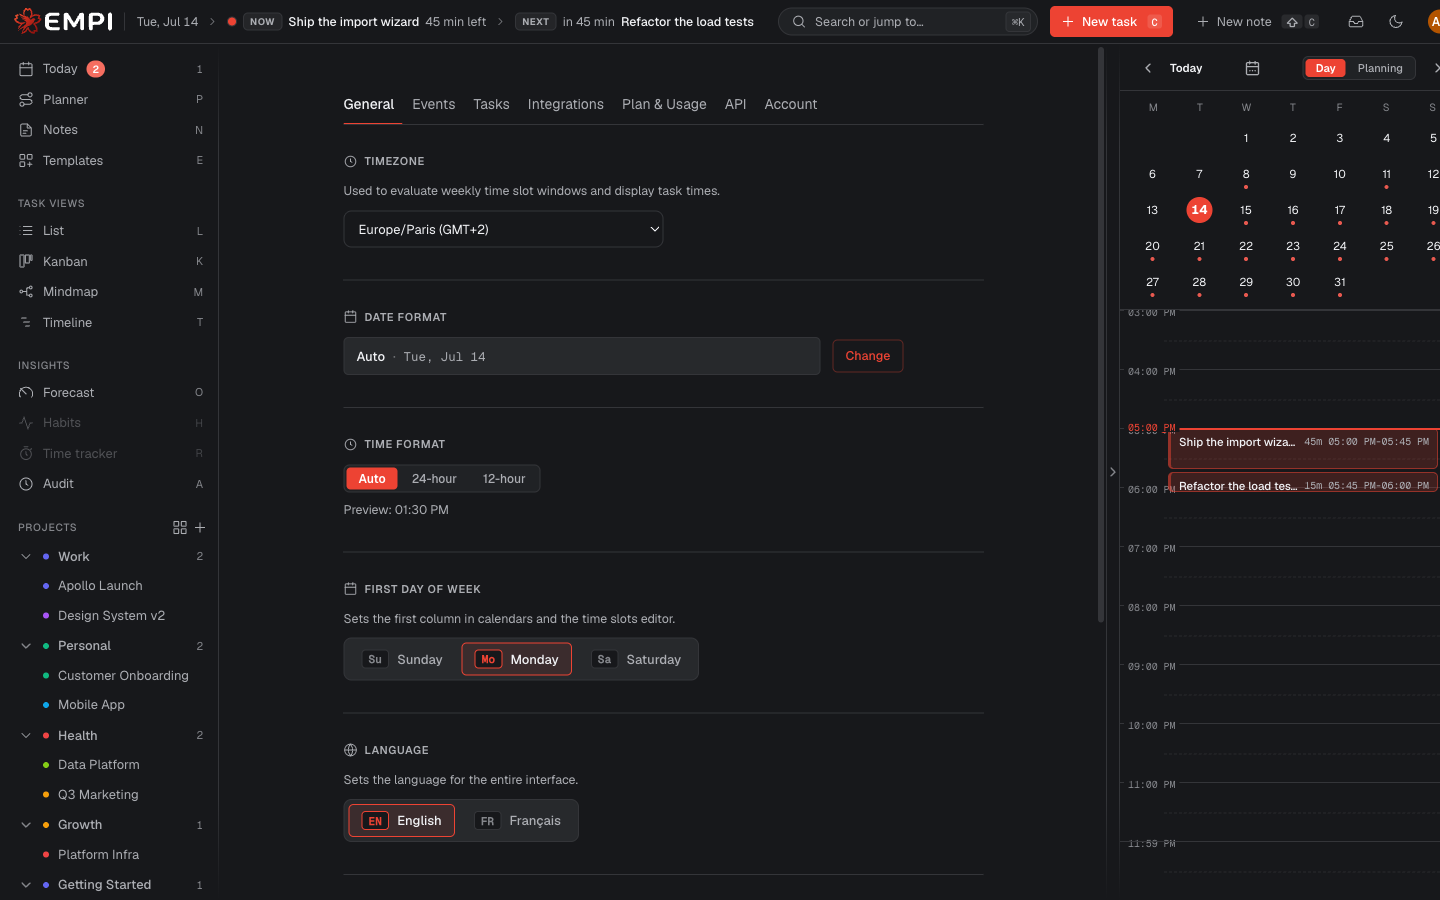The width and height of the screenshot is (1440, 900).
Task: Click the Search or jump to field
Action: (908, 21)
